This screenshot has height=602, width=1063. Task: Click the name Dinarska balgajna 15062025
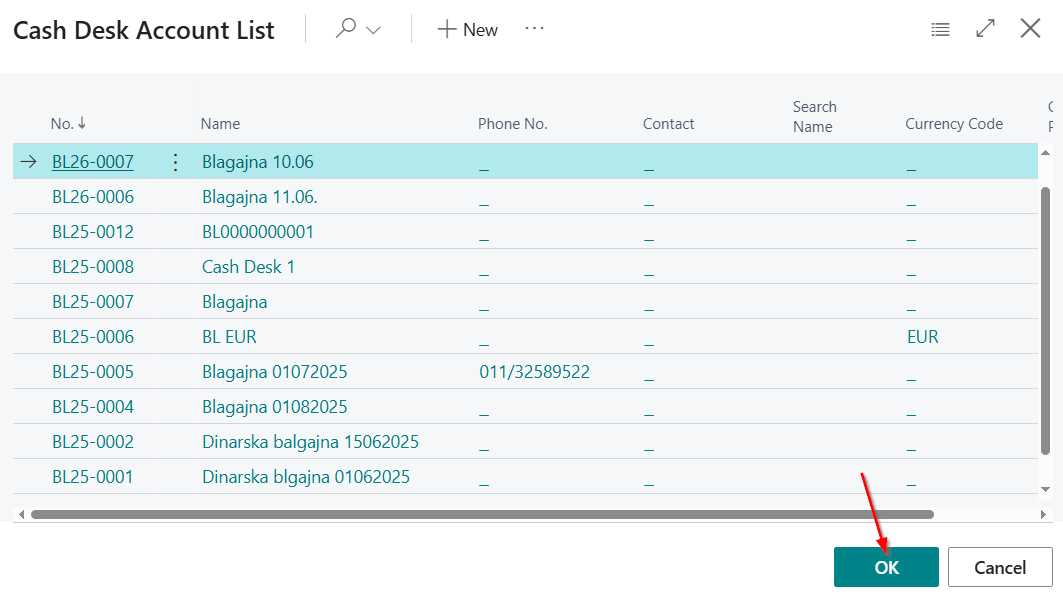310,442
